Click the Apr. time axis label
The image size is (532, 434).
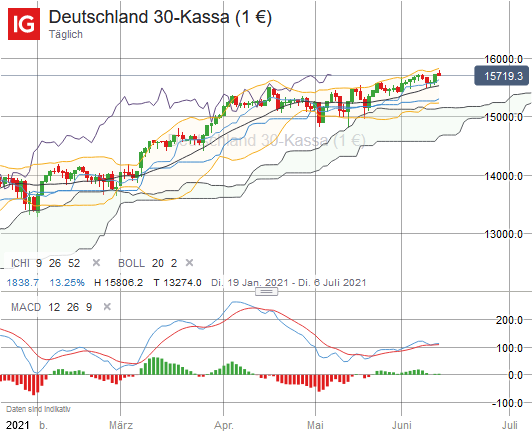pyautogui.click(x=224, y=425)
